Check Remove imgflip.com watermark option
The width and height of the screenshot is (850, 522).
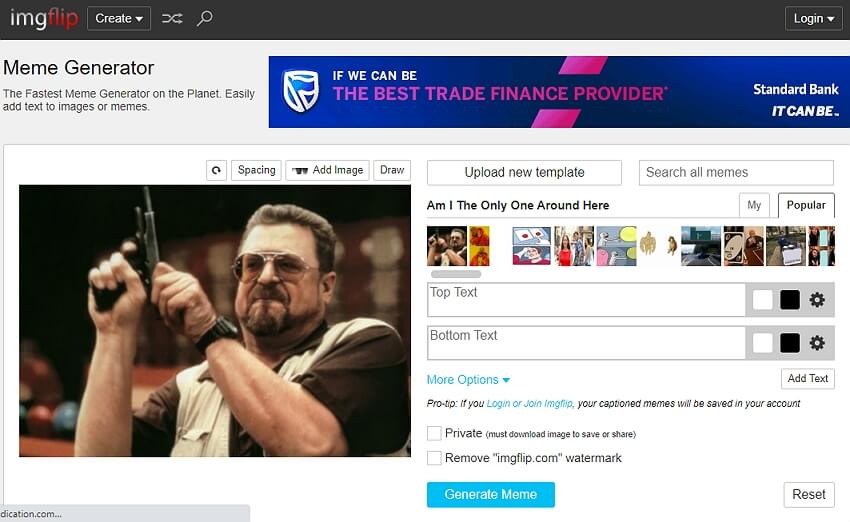pos(434,458)
